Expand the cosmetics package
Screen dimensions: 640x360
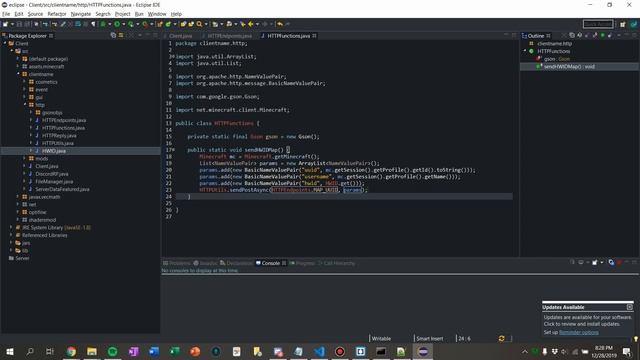pos(24,82)
